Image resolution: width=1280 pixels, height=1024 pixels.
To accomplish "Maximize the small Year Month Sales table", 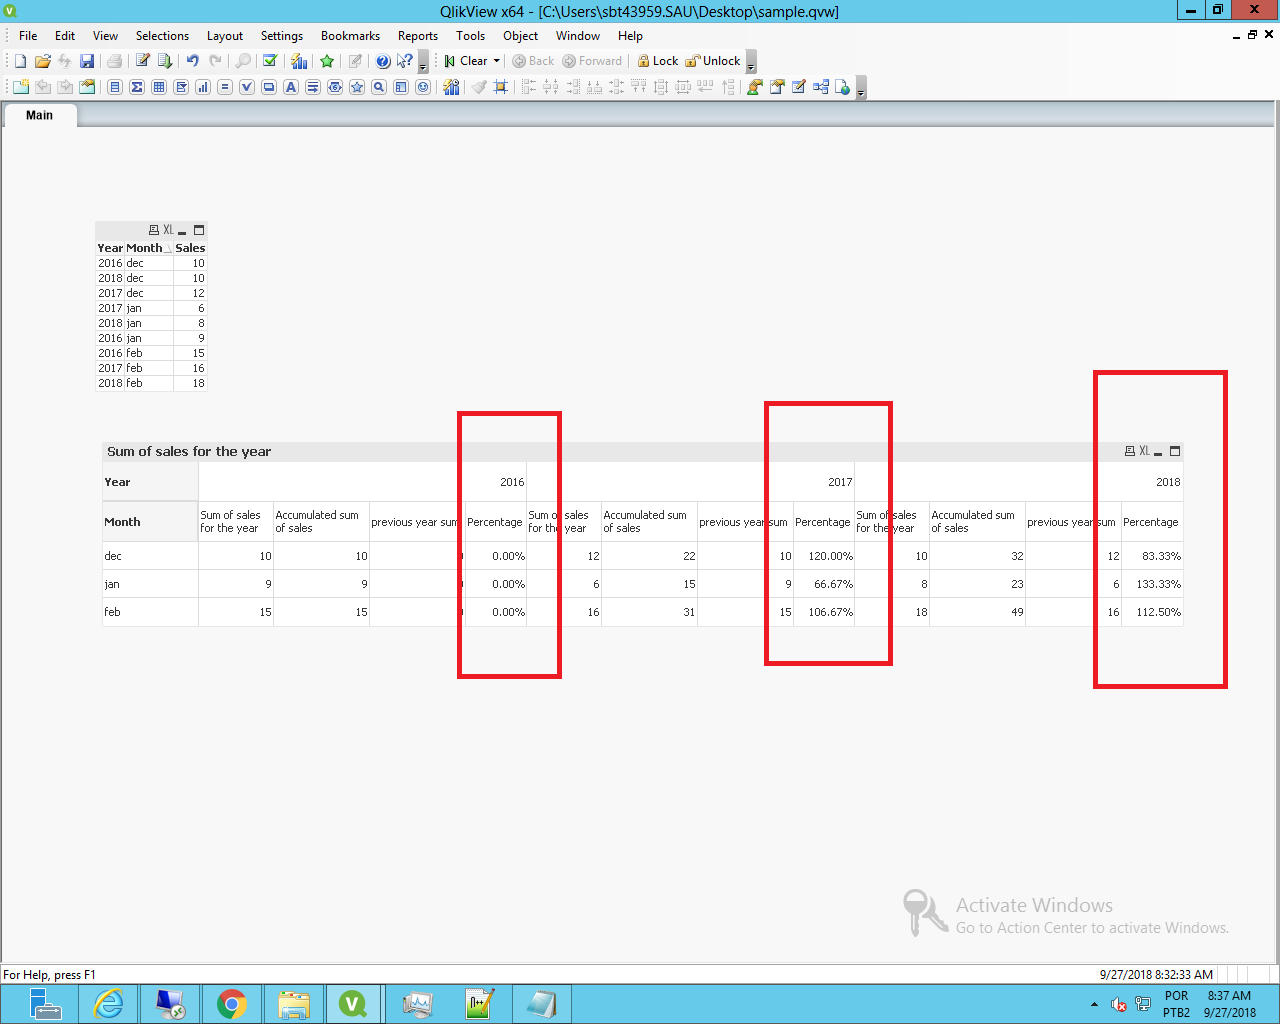I will 199,230.
